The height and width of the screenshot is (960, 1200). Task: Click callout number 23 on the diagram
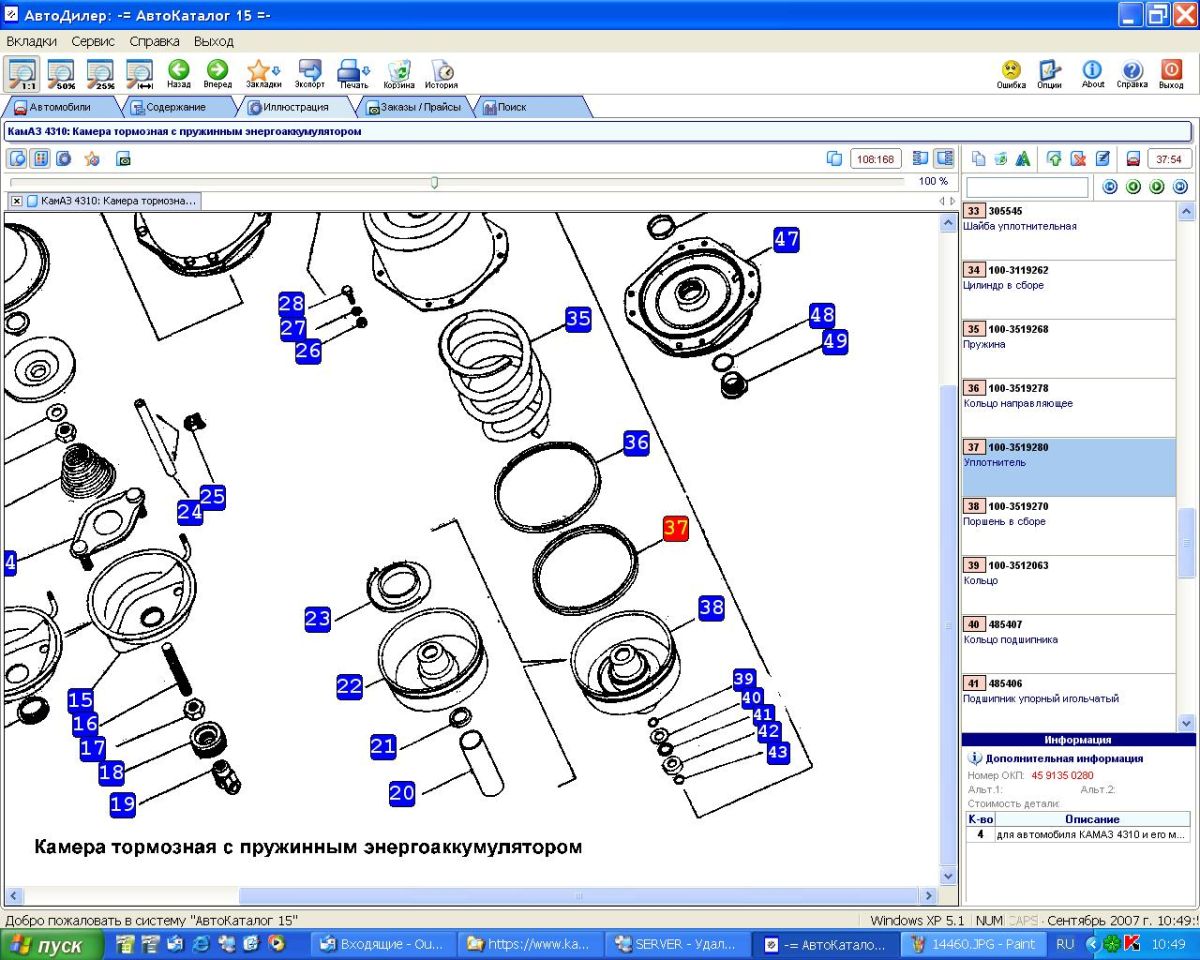tap(318, 619)
